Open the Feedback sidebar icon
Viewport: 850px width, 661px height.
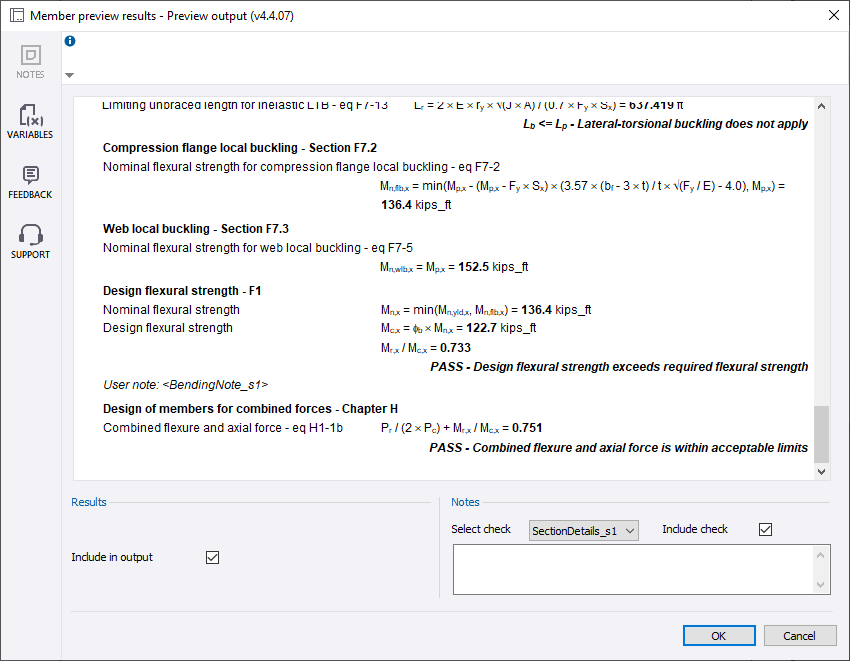click(x=30, y=182)
